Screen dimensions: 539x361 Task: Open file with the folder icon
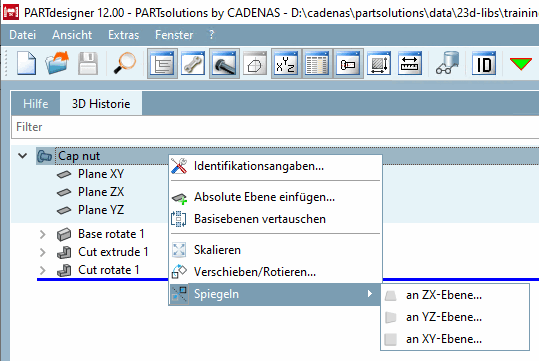[57, 63]
